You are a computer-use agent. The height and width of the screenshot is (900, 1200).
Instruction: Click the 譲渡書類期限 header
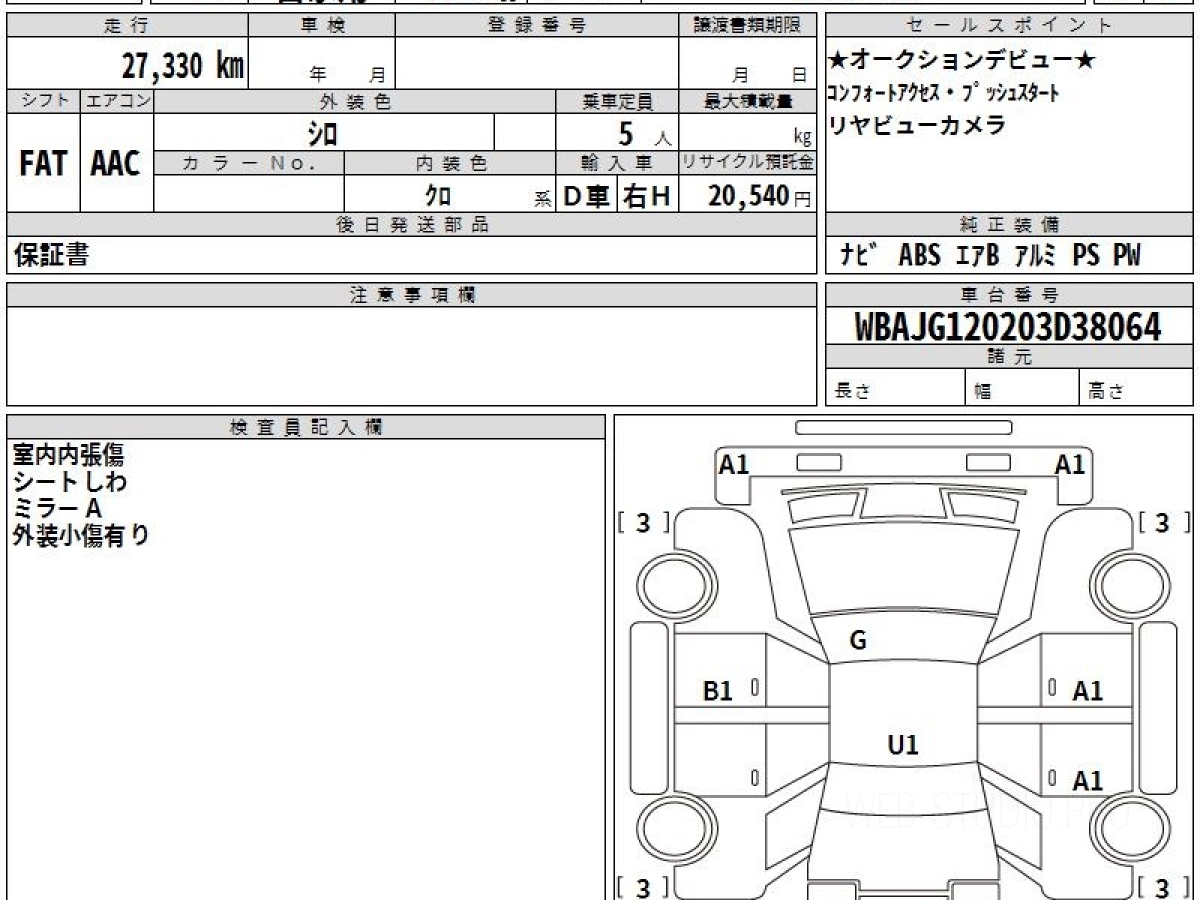tap(747, 26)
